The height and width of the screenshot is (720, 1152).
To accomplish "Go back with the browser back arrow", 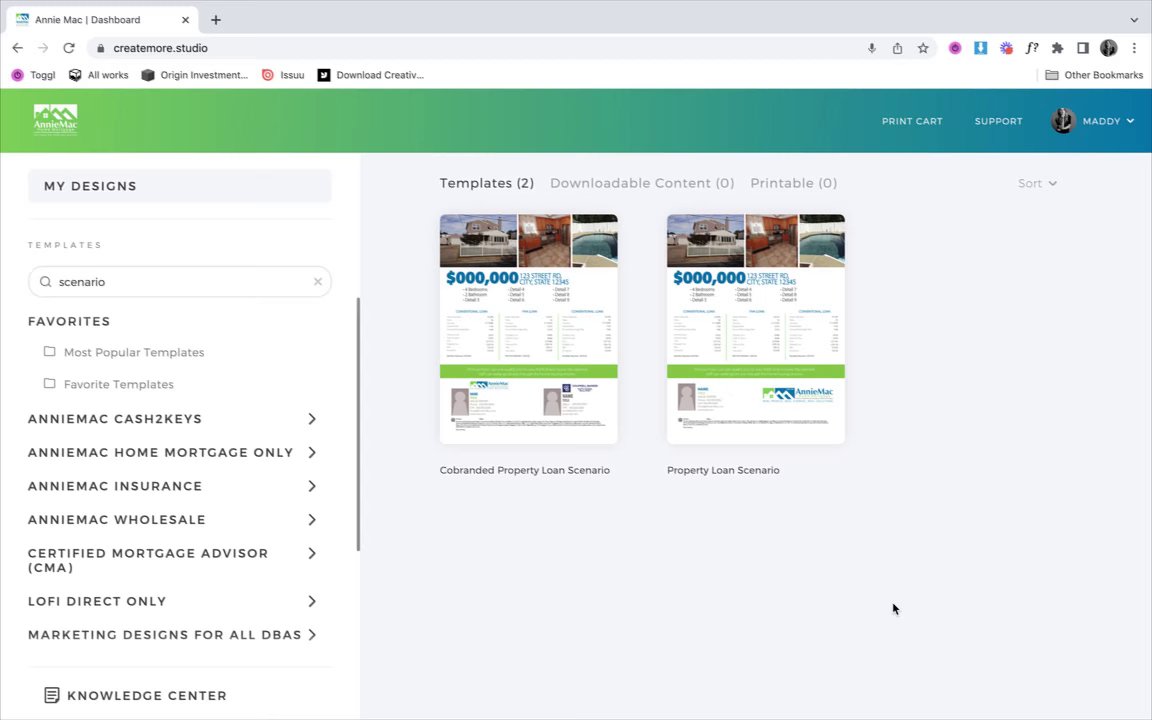I will (18, 48).
